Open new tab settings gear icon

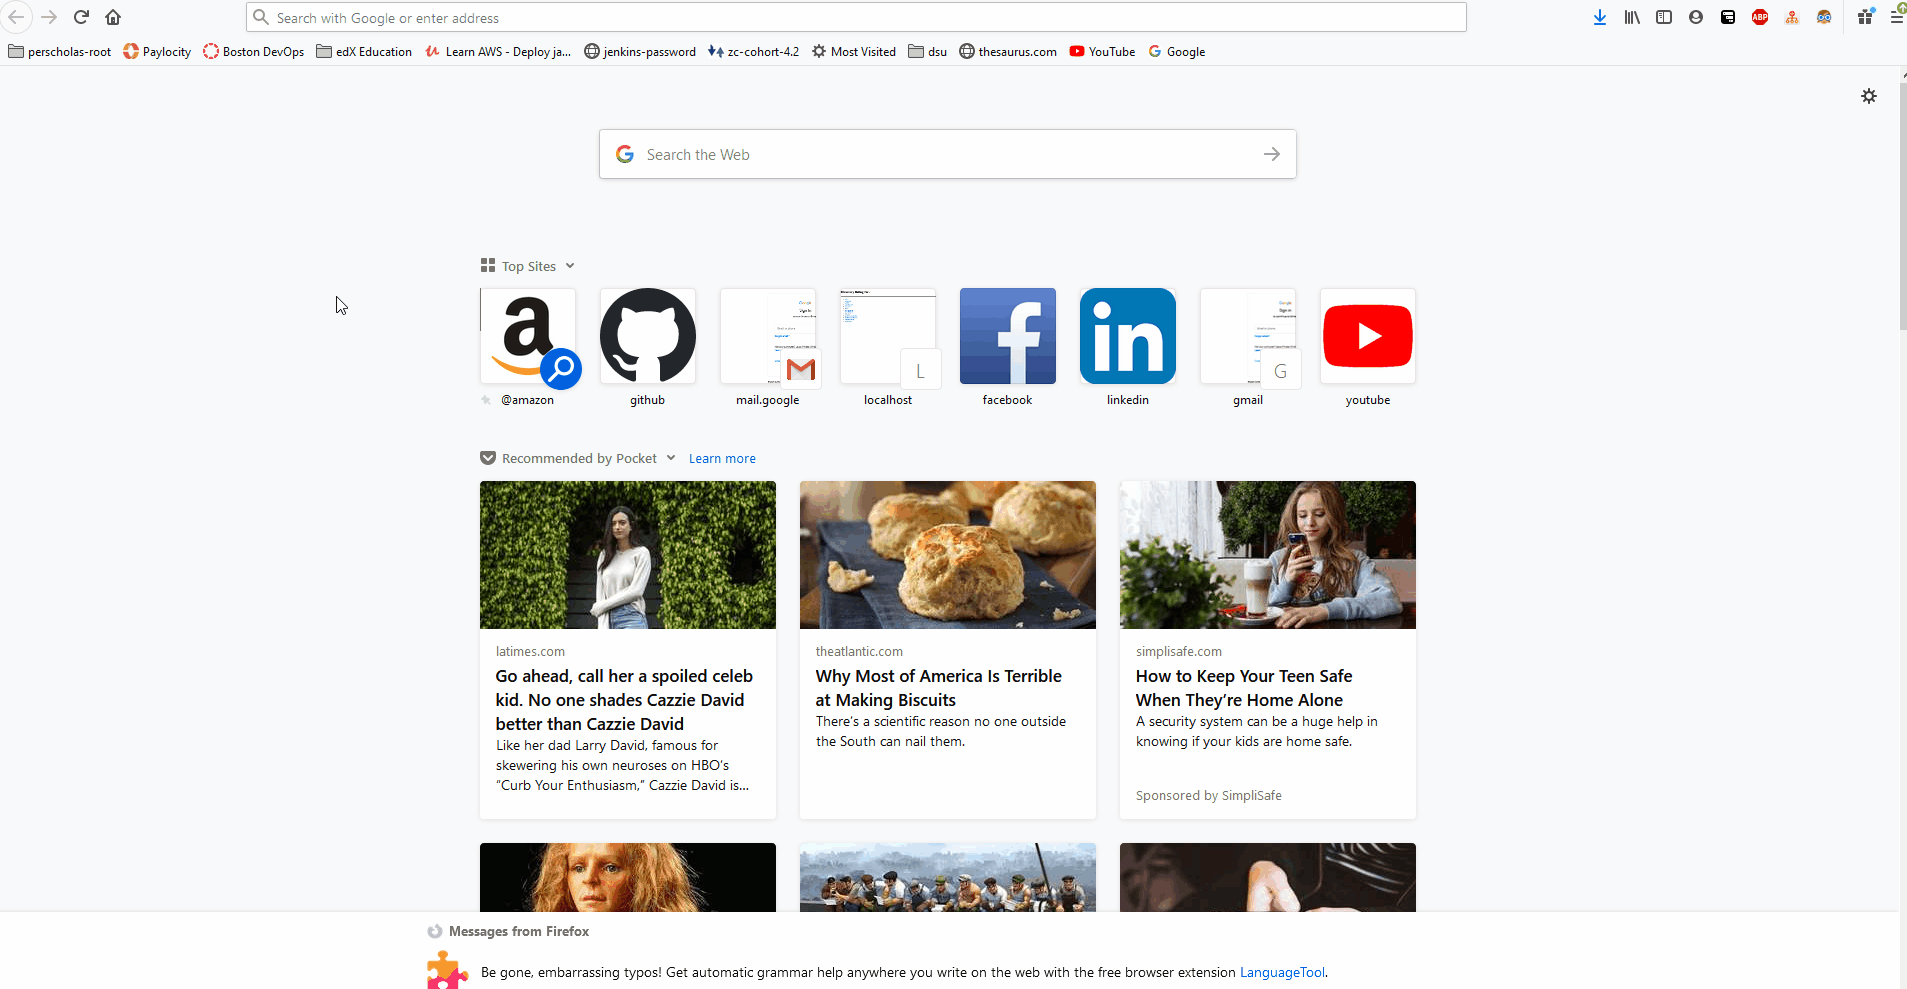click(x=1868, y=96)
